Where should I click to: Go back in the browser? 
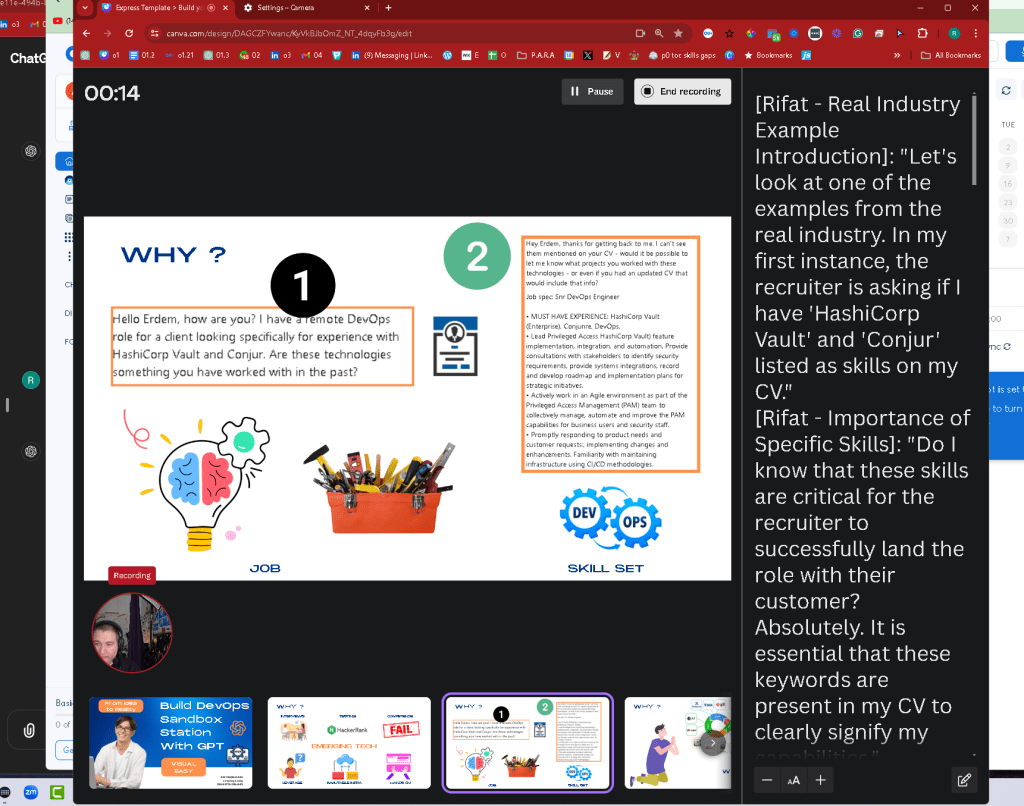[x=86, y=33]
